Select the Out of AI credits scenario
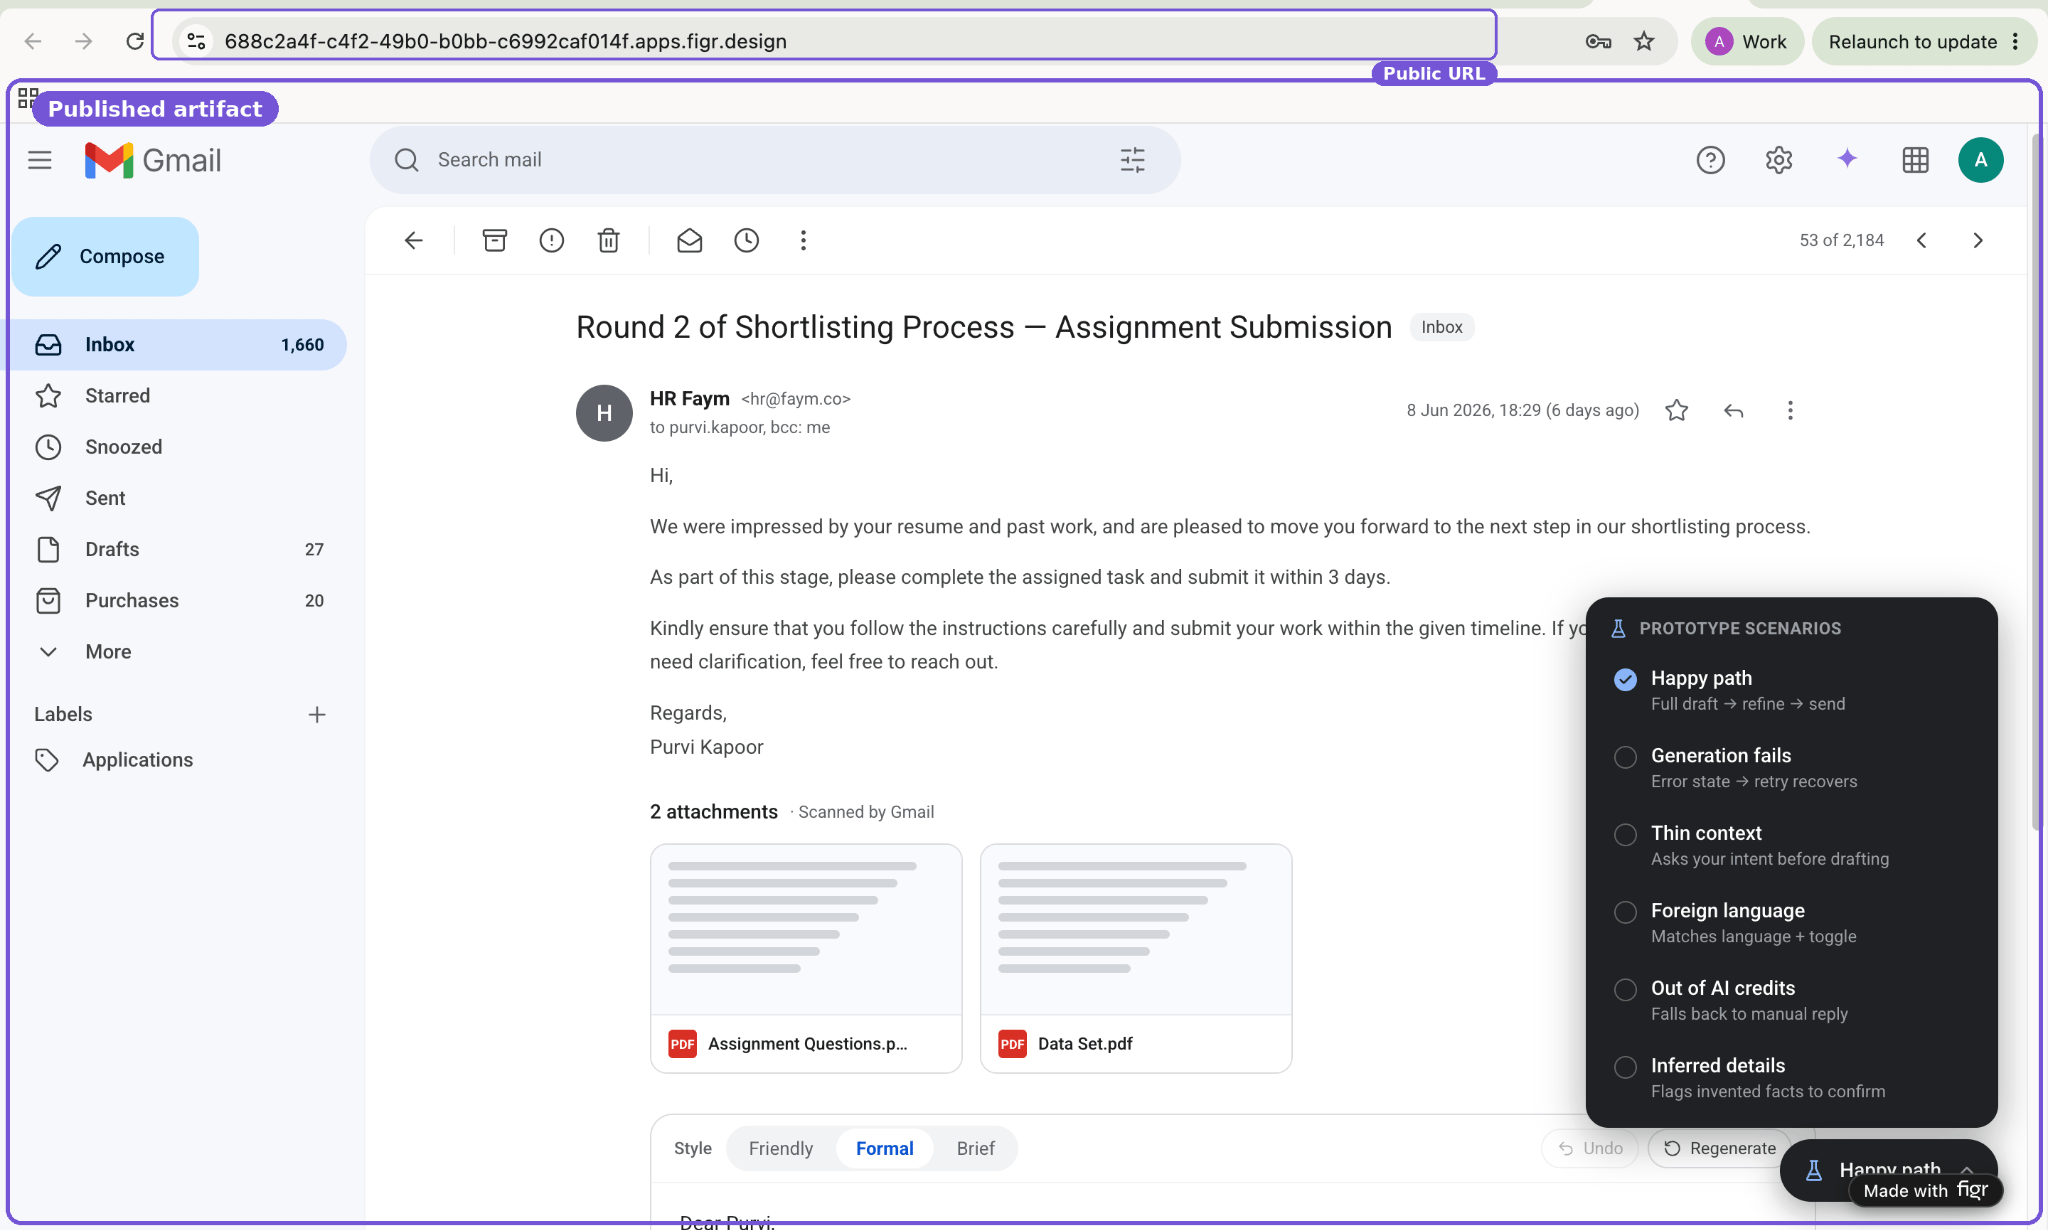This screenshot has height=1230, width=2048. pos(1791,1000)
